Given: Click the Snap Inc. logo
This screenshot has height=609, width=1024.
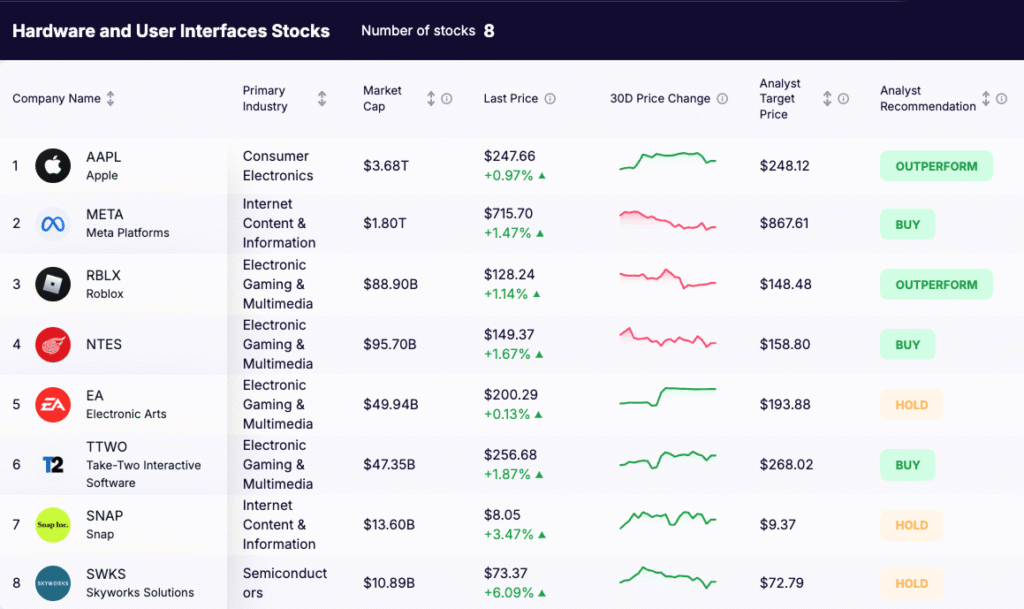Looking at the screenshot, I should click(52, 524).
